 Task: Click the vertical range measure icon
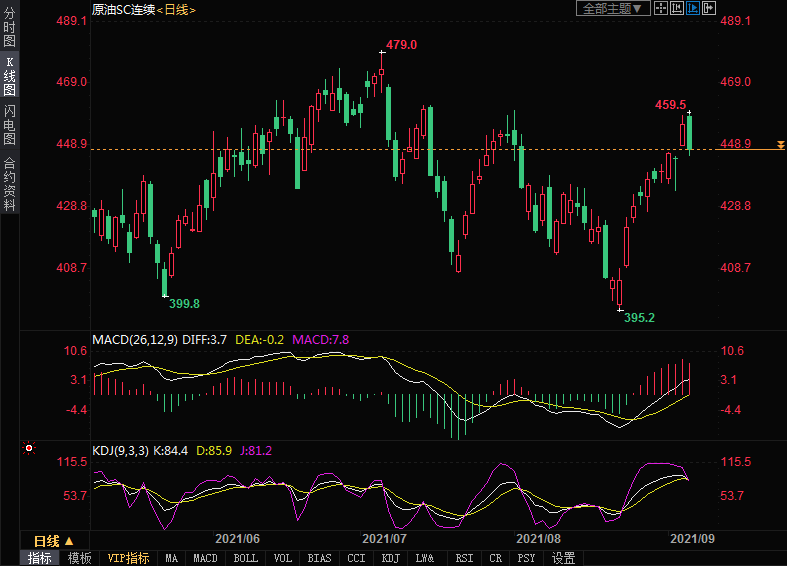tap(677, 8)
